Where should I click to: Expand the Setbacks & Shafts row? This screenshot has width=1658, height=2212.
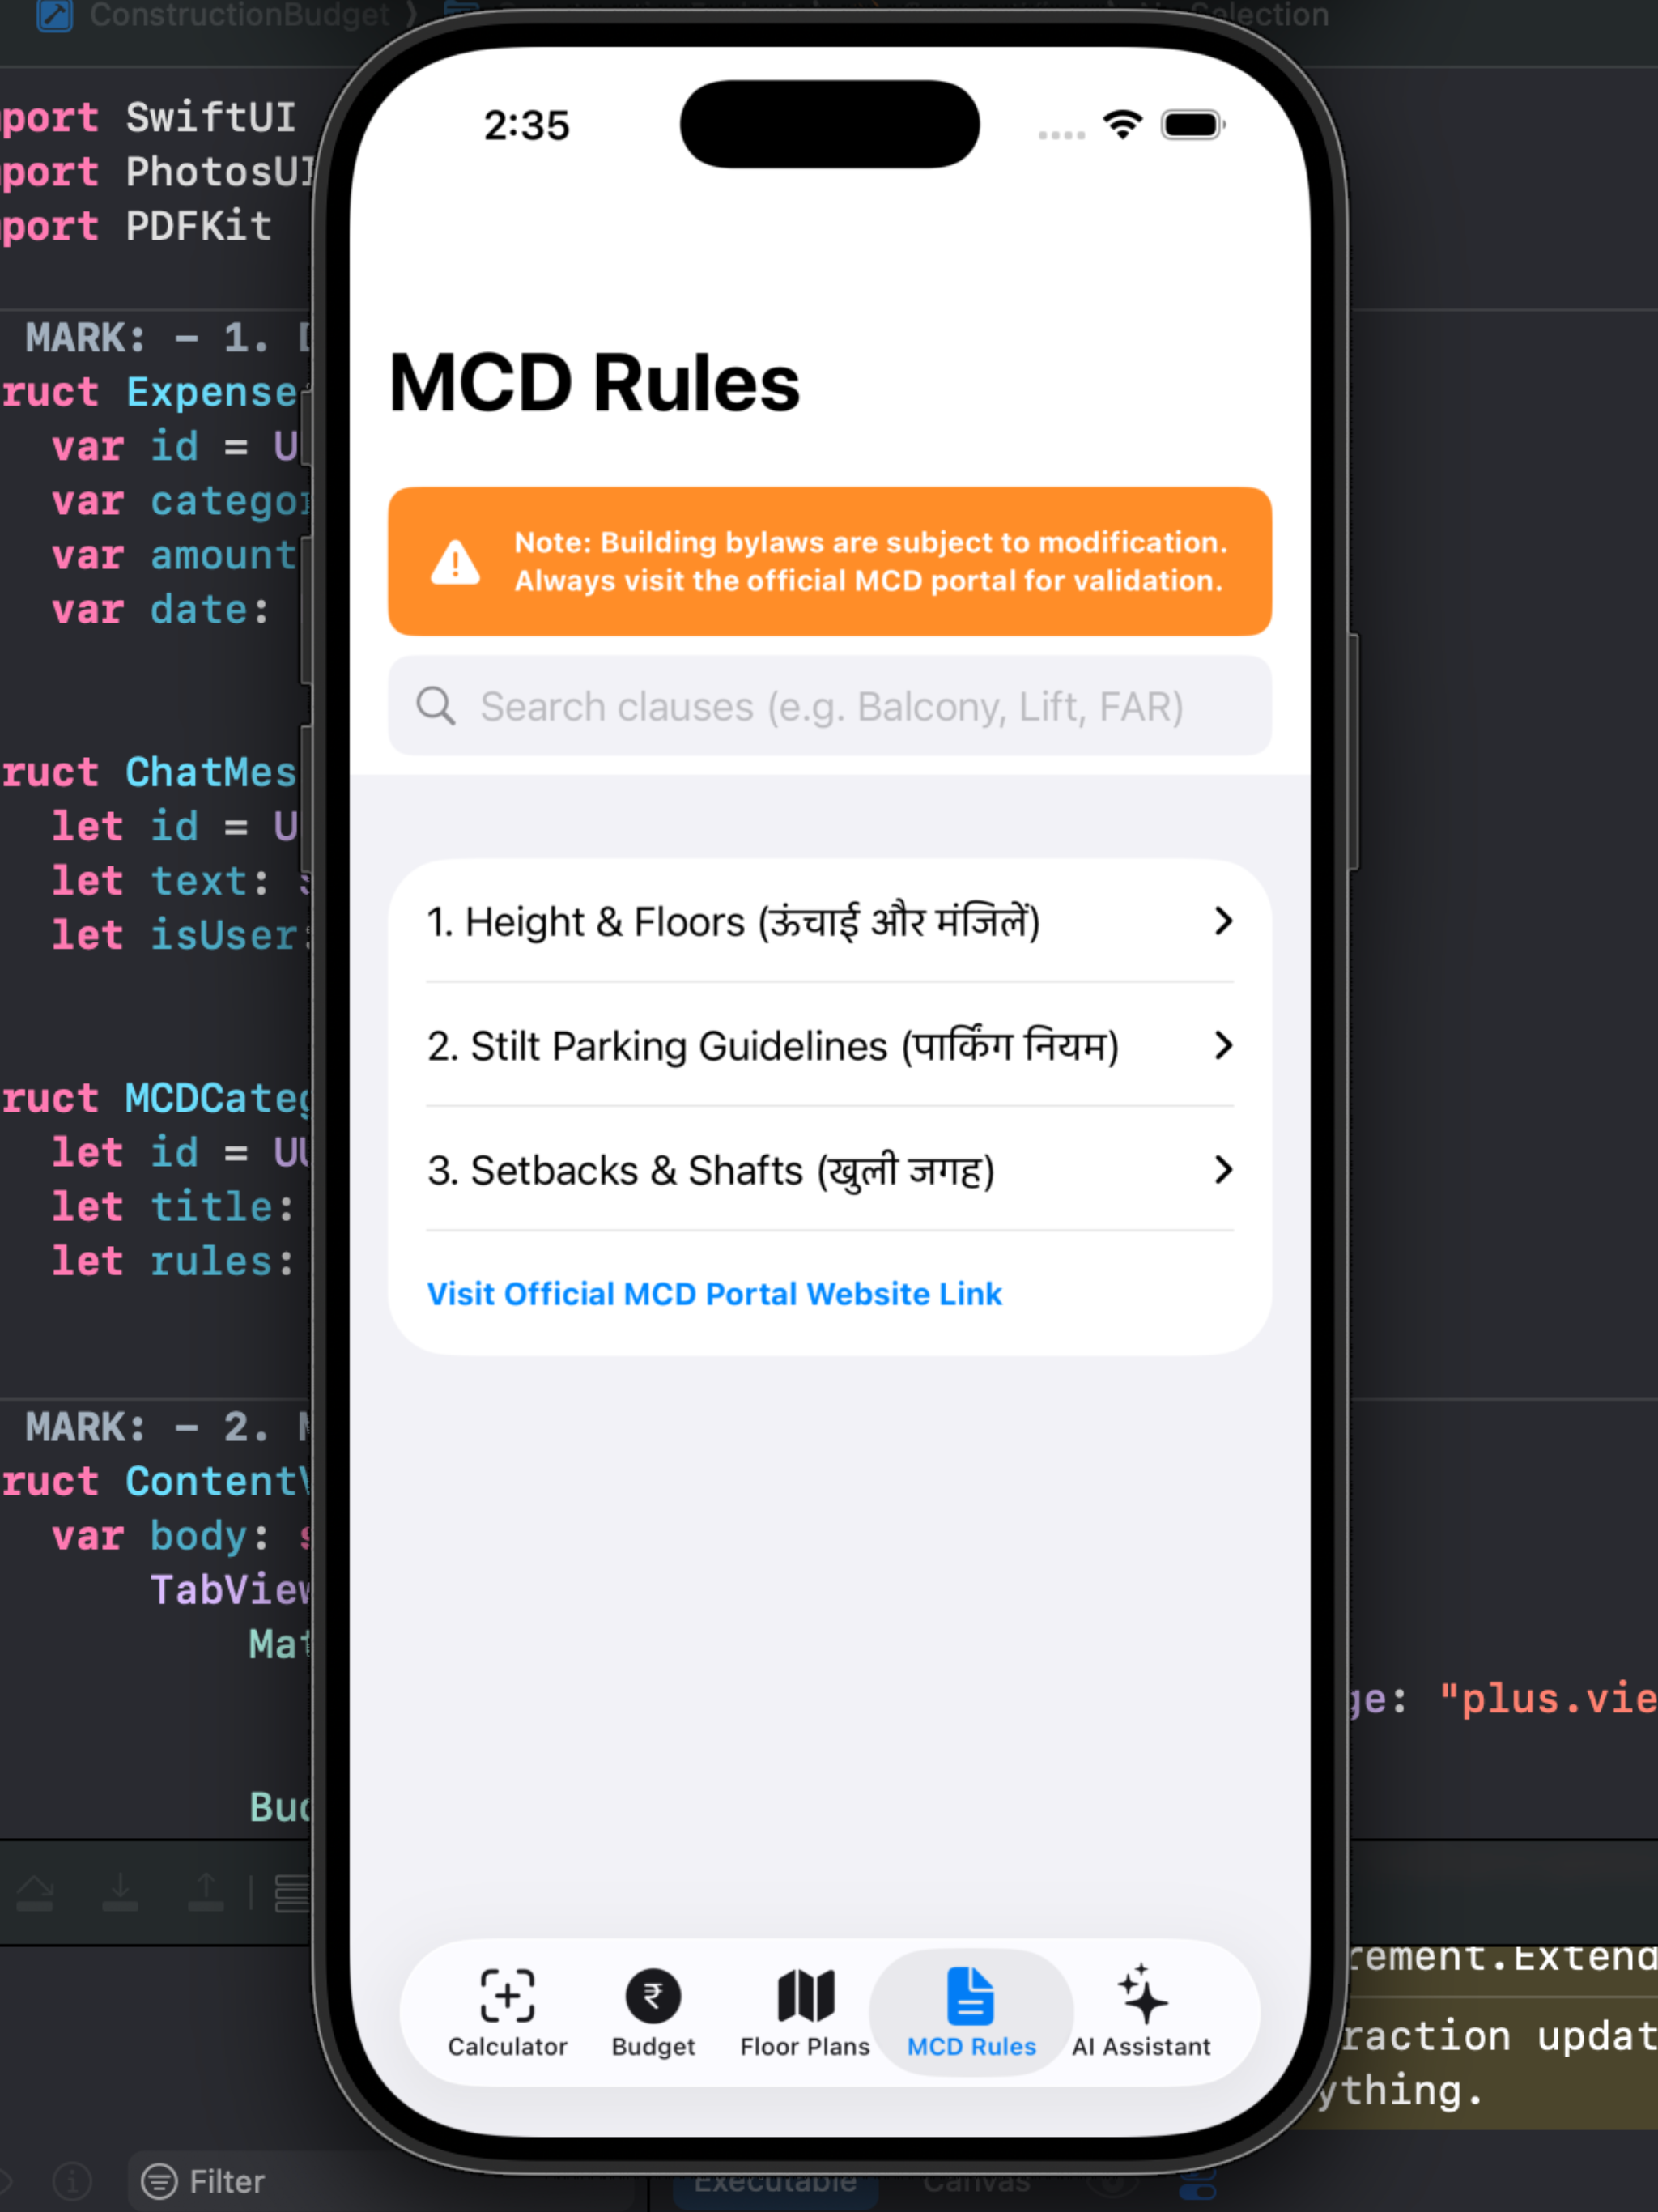pos(829,1169)
